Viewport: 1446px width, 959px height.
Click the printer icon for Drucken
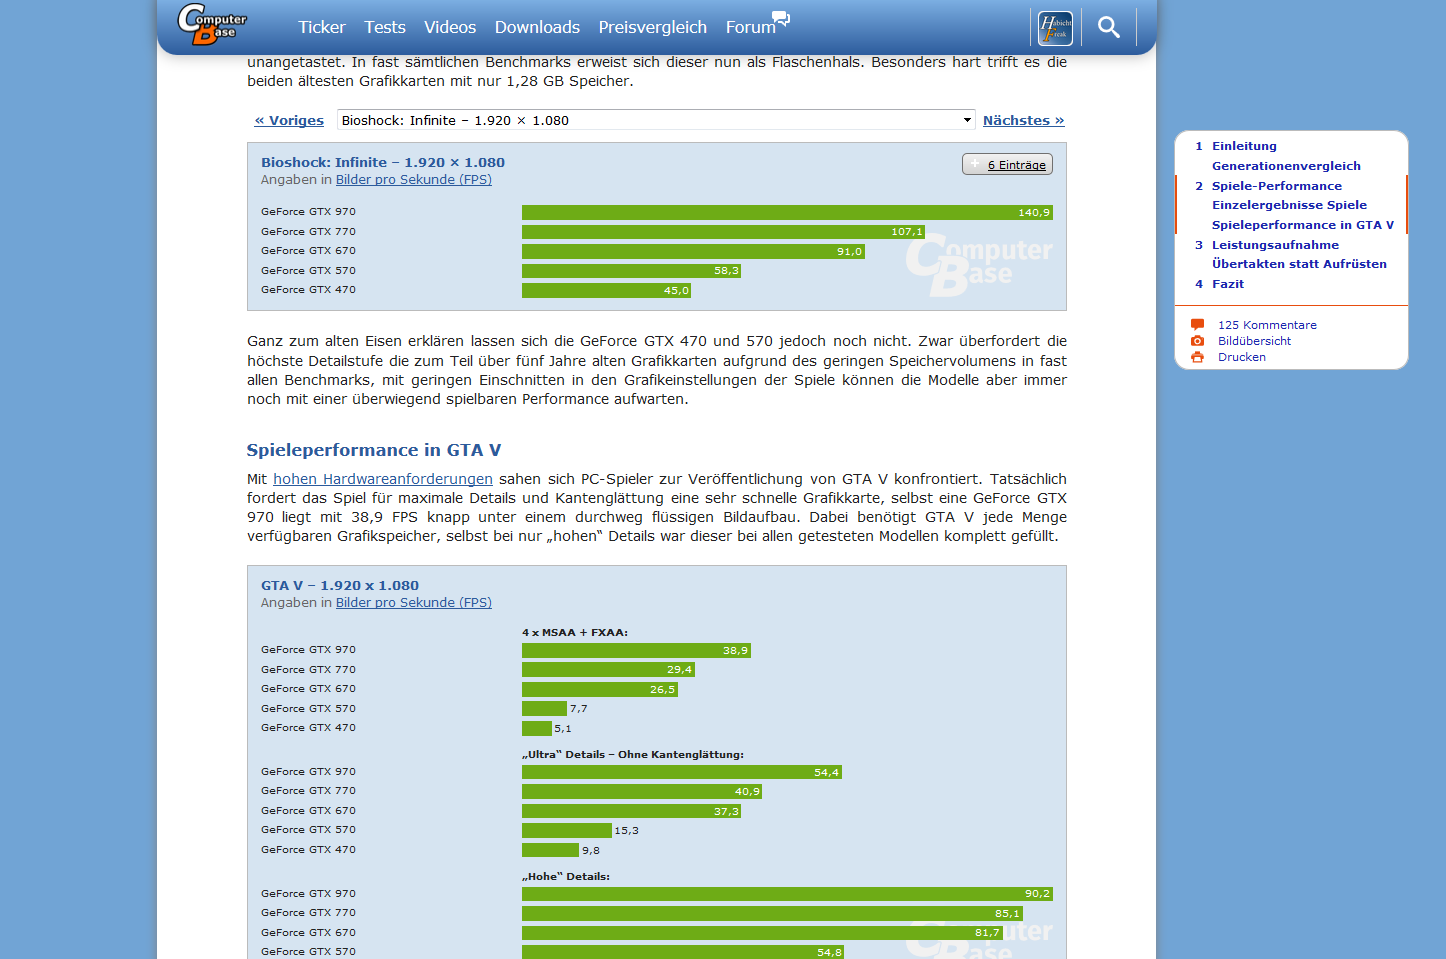[1197, 357]
